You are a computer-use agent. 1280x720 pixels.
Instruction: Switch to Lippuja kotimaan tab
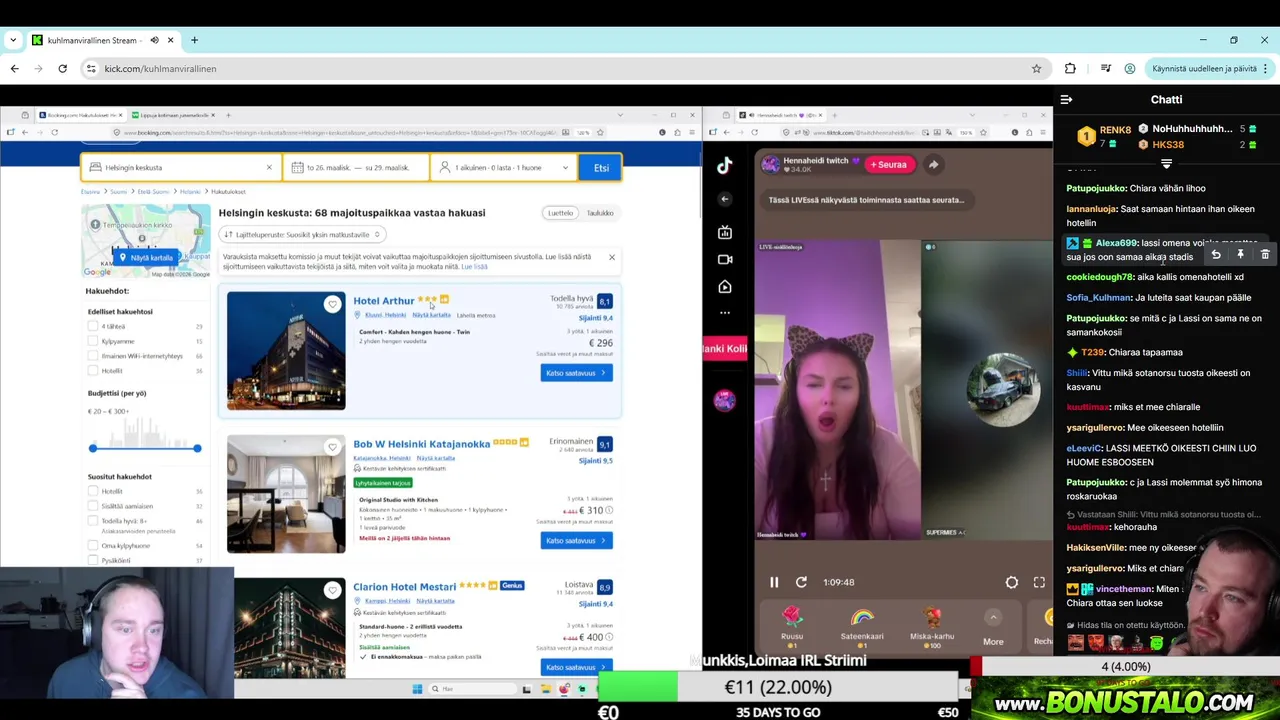click(x=173, y=115)
